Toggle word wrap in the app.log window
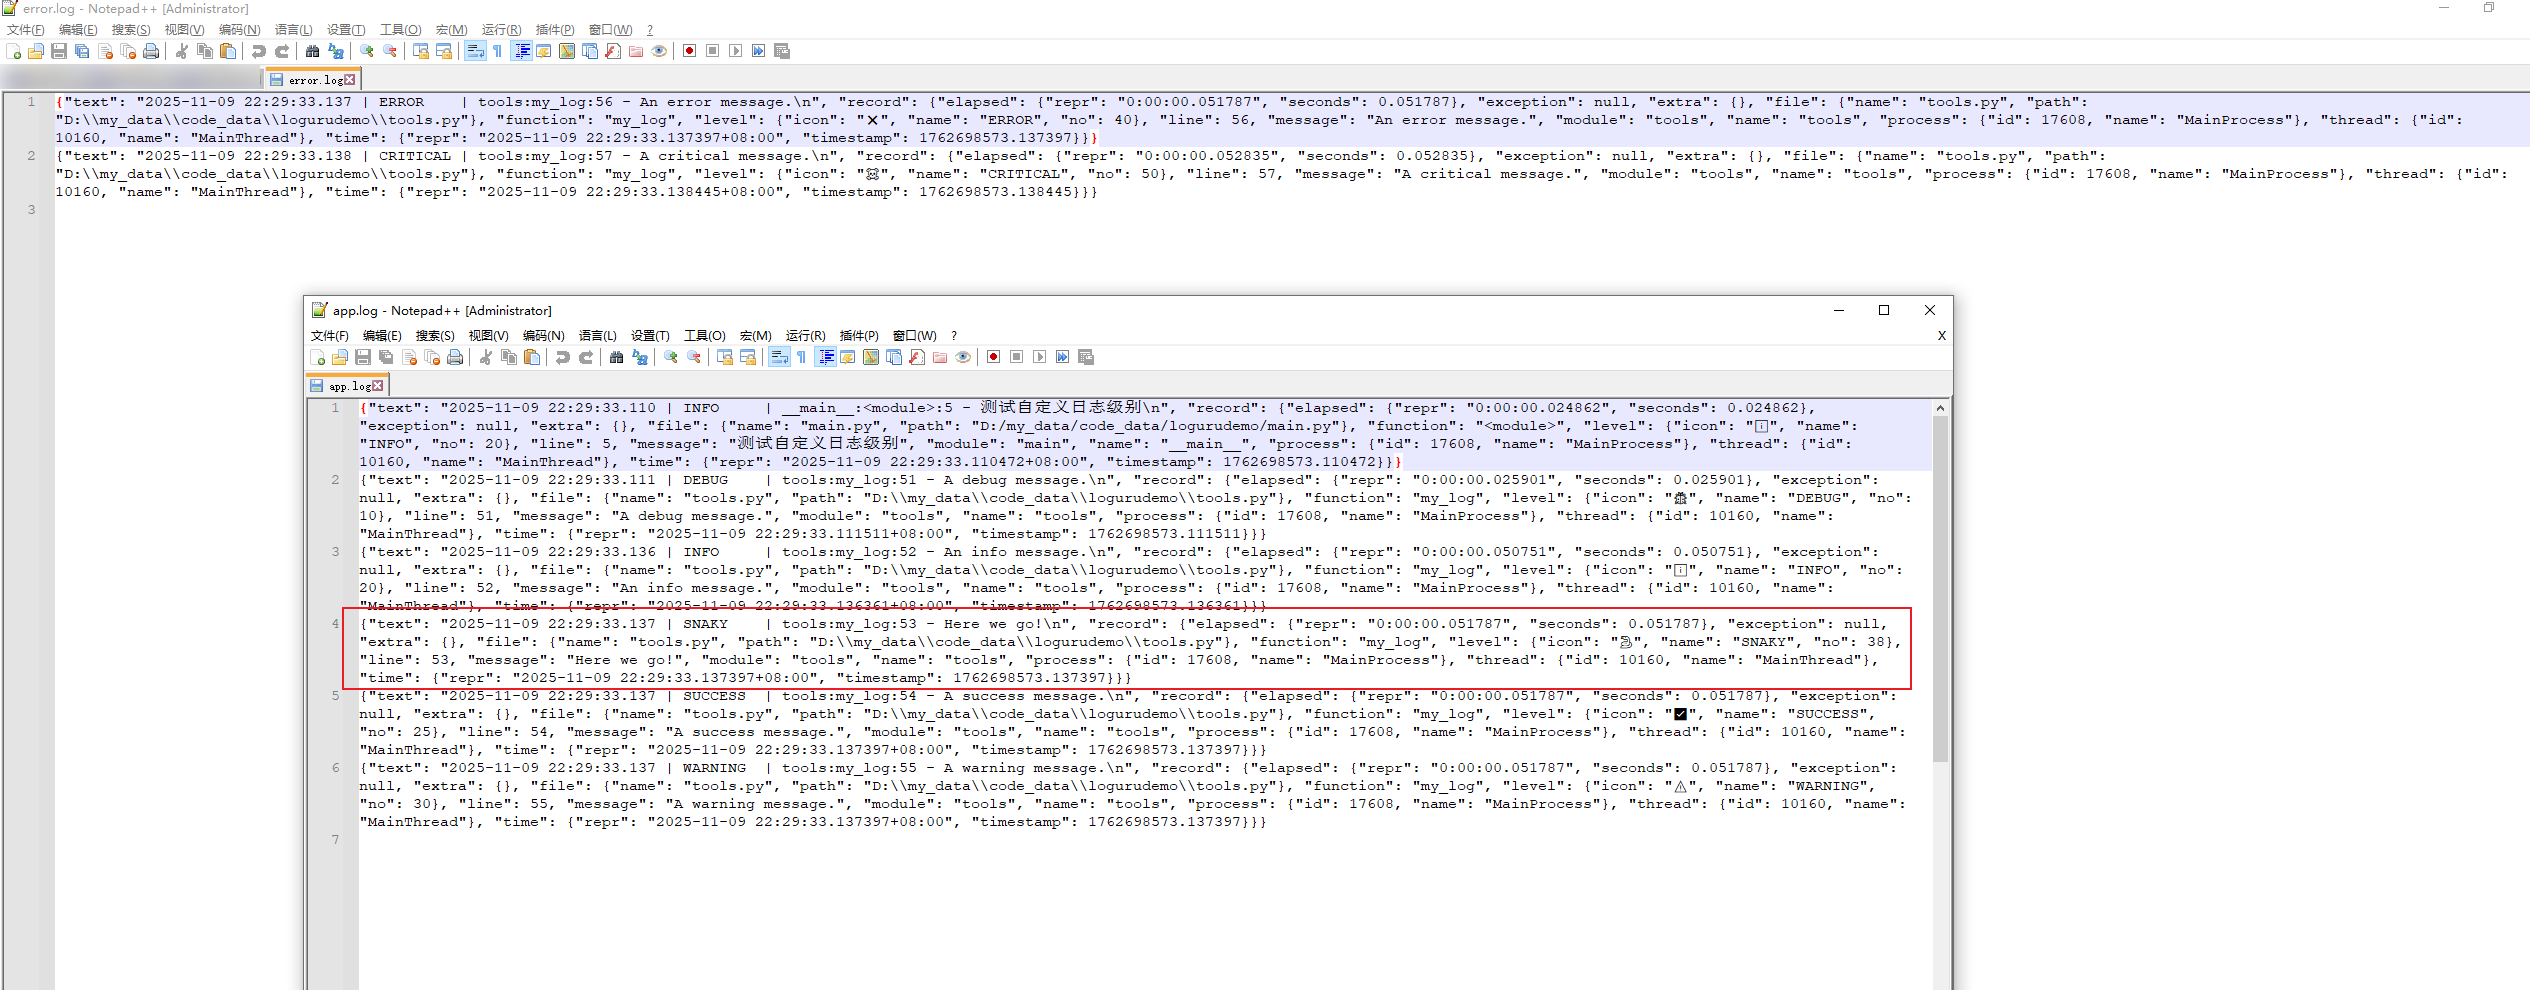The height and width of the screenshot is (990, 2530). (780, 358)
